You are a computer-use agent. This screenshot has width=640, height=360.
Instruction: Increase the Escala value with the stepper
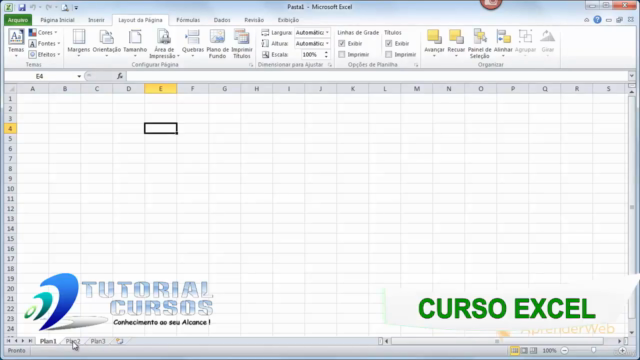[326, 52]
